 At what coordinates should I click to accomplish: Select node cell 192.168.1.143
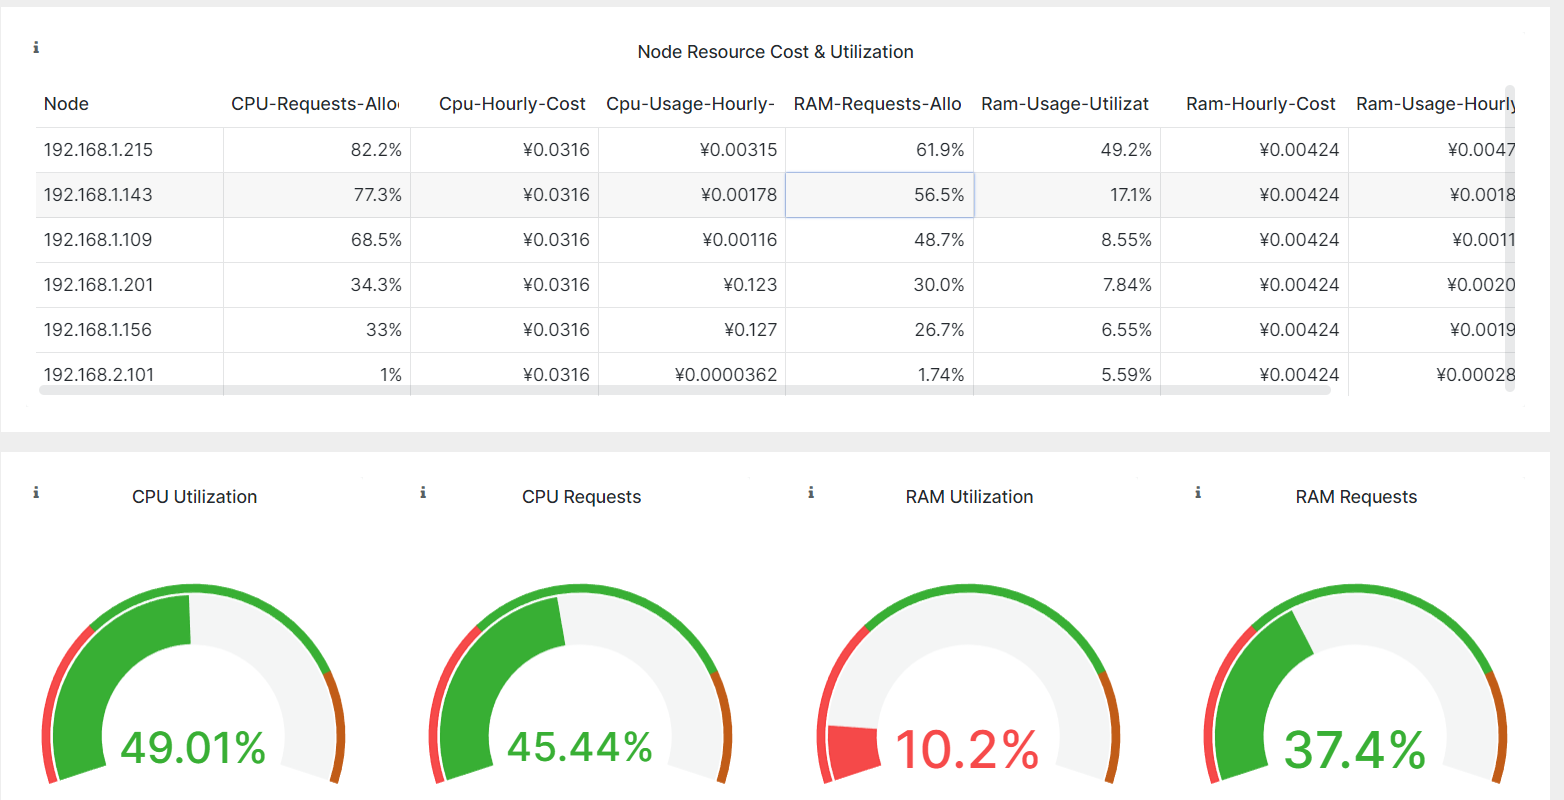tap(130, 195)
